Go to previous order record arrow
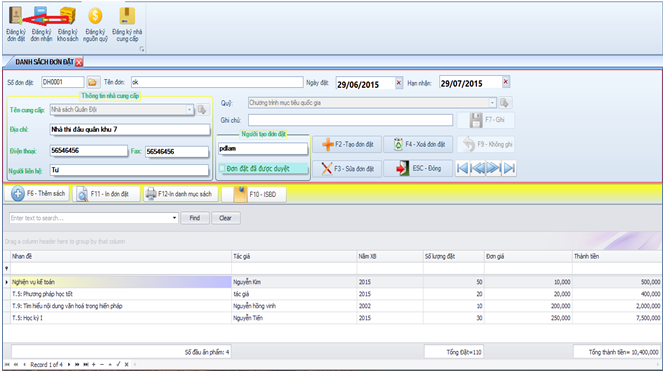This screenshot has width=663, height=372. (478, 168)
